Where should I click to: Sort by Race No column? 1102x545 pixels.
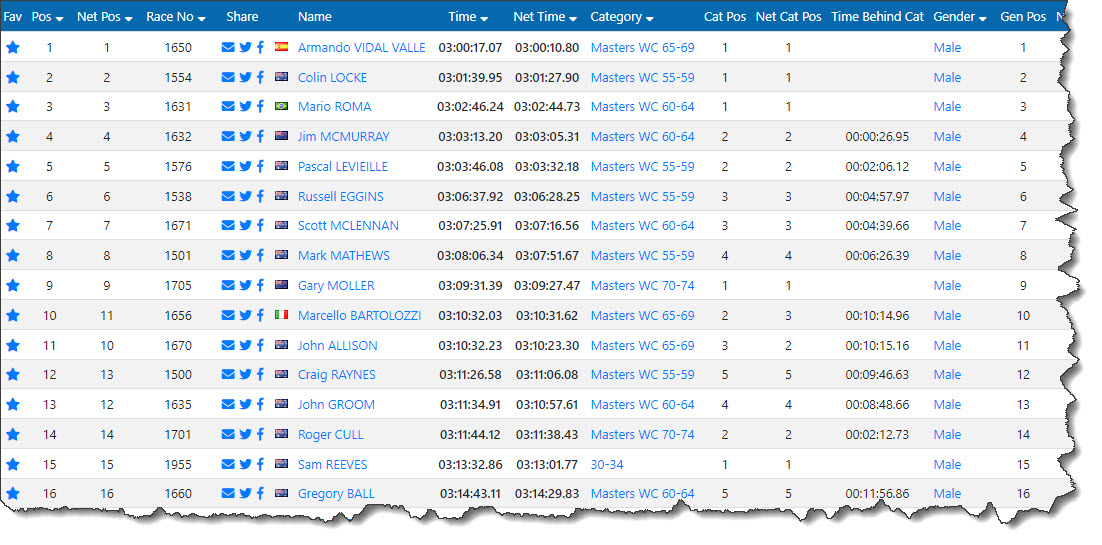pos(176,17)
